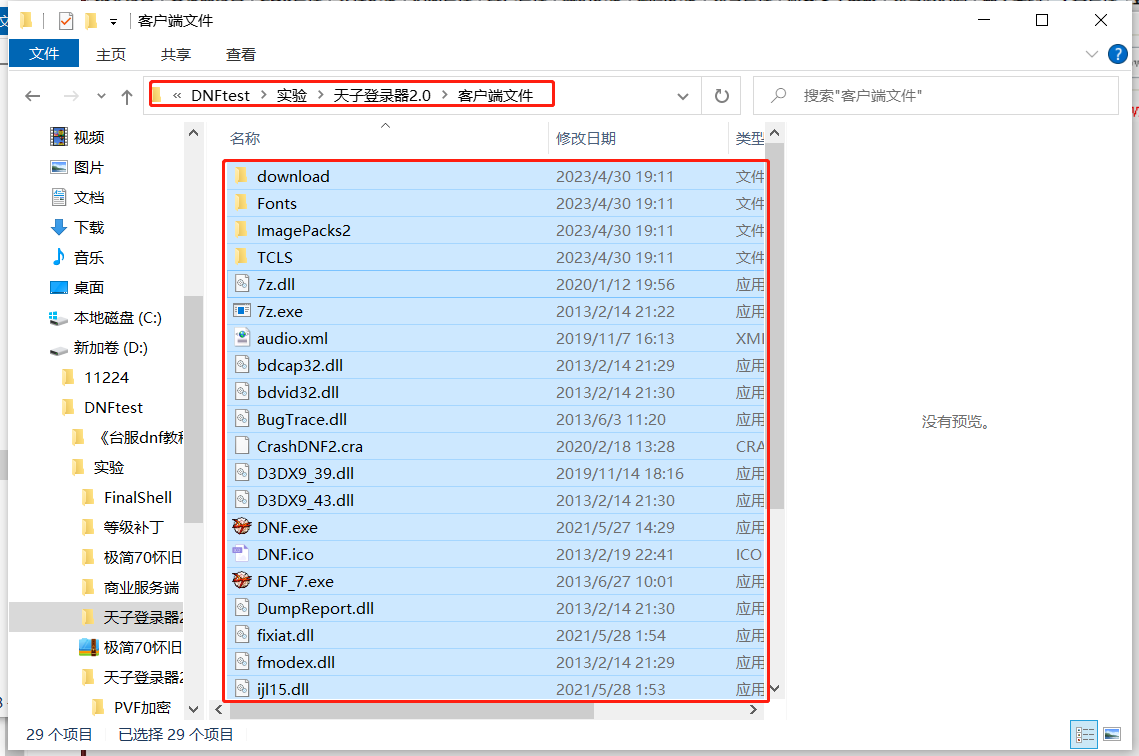Select the 7z.exe file icon
The width and height of the screenshot is (1139, 756).
click(242, 311)
